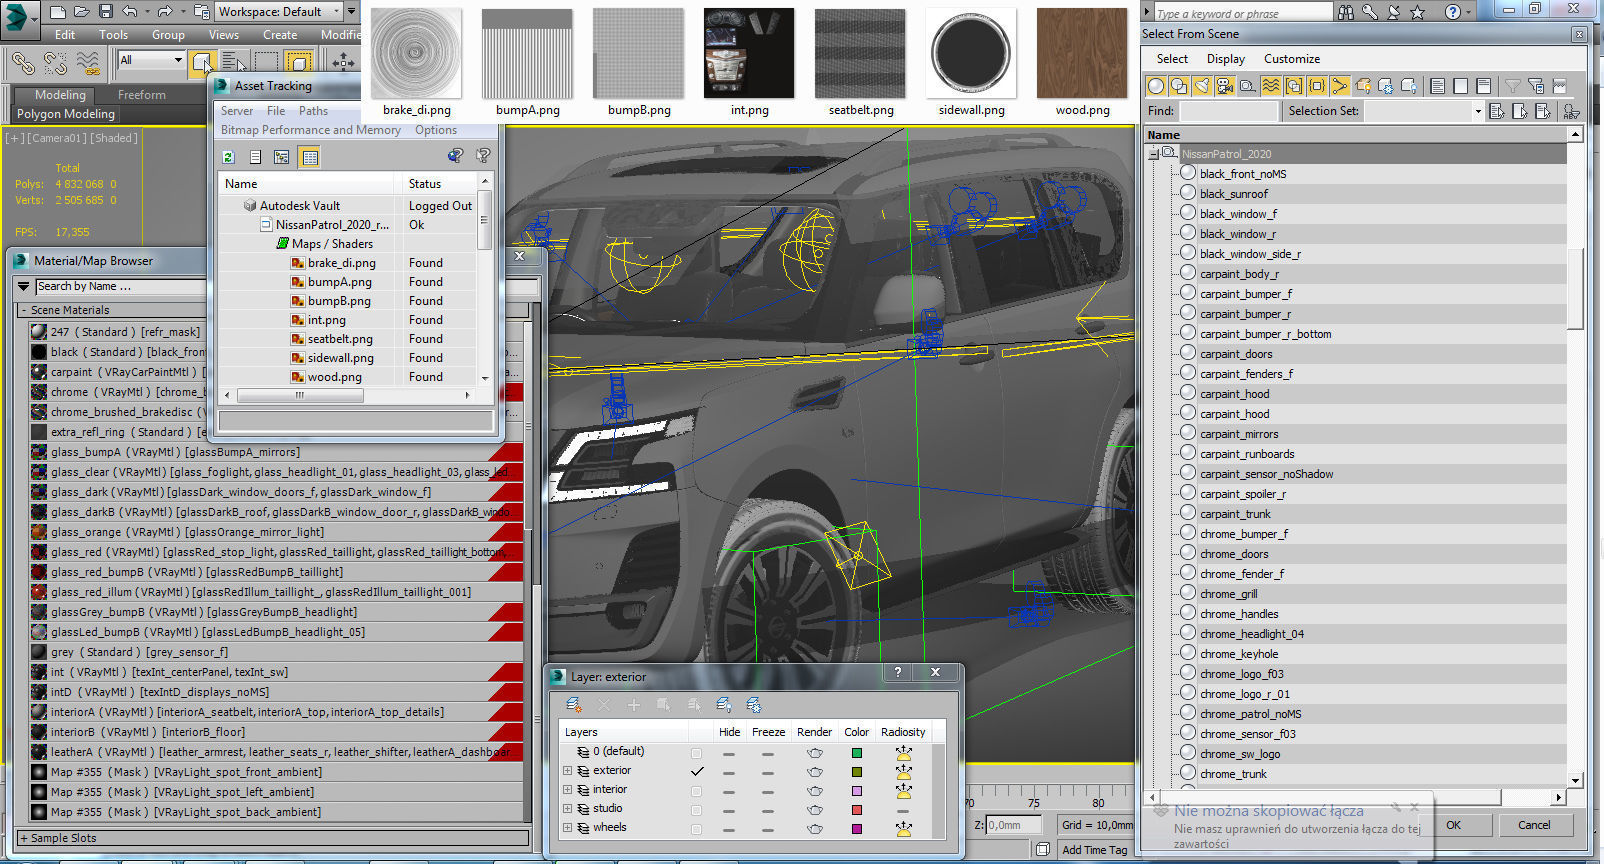The width and height of the screenshot is (1604, 864).
Task: Open the Views menu
Action: [224, 35]
